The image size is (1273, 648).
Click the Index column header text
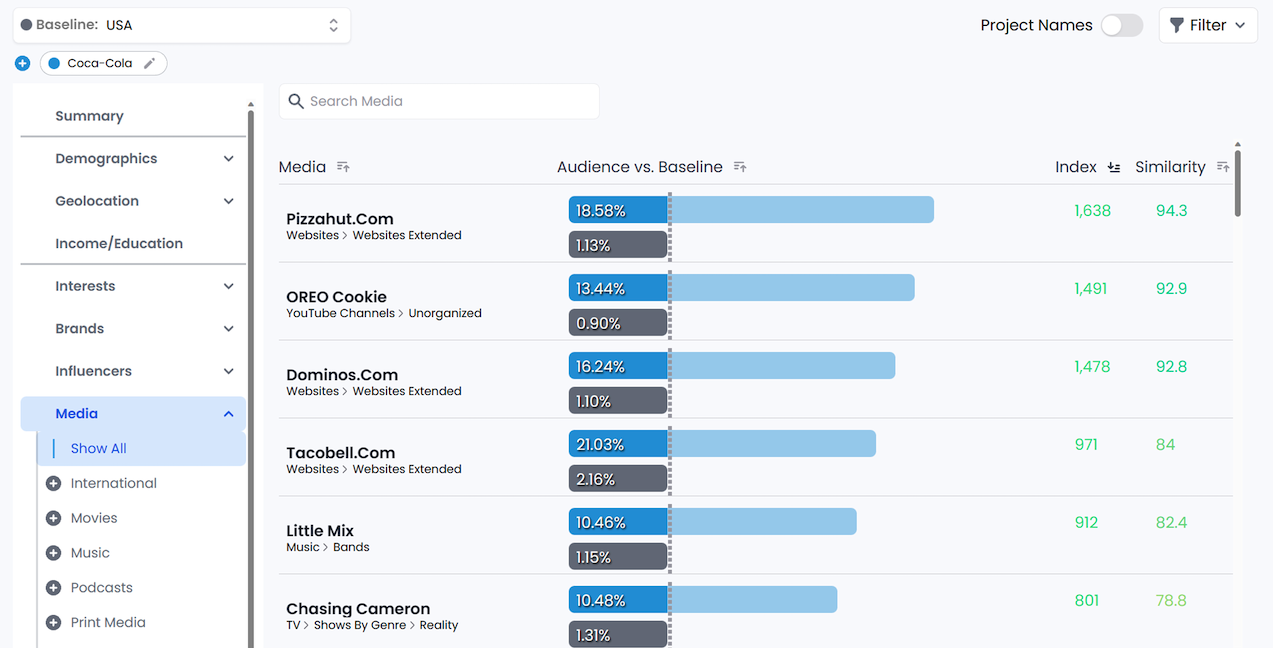pyautogui.click(x=1076, y=167)
